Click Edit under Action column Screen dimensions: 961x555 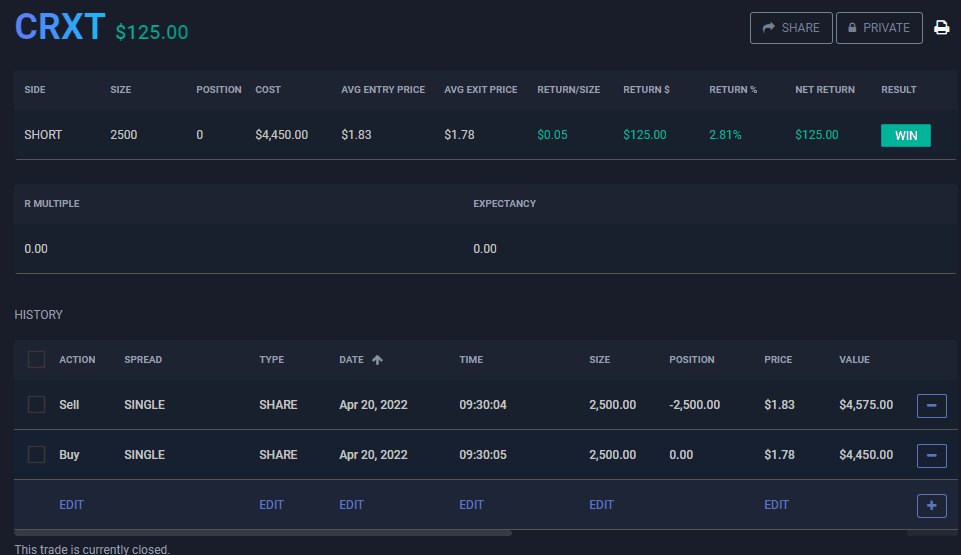pos(71,505)
